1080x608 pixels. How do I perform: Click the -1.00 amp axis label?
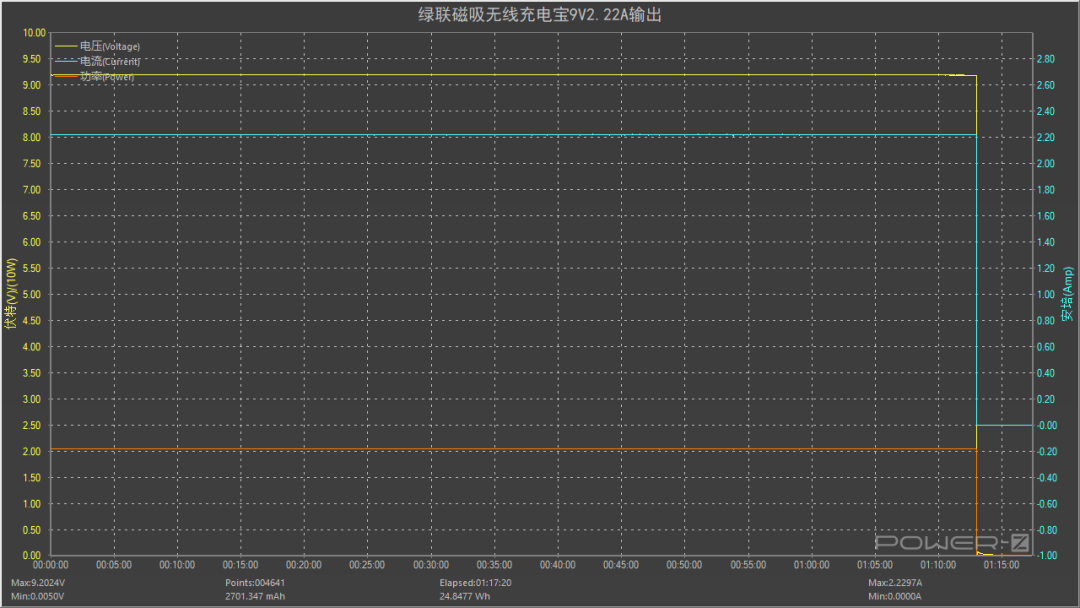[1047, 556]
